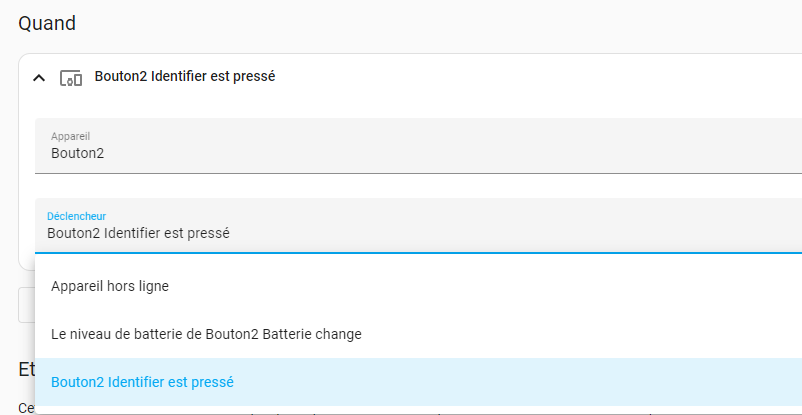Select highlighted 'Bouton2 Identifier est pressé' option

coord(142,382)
